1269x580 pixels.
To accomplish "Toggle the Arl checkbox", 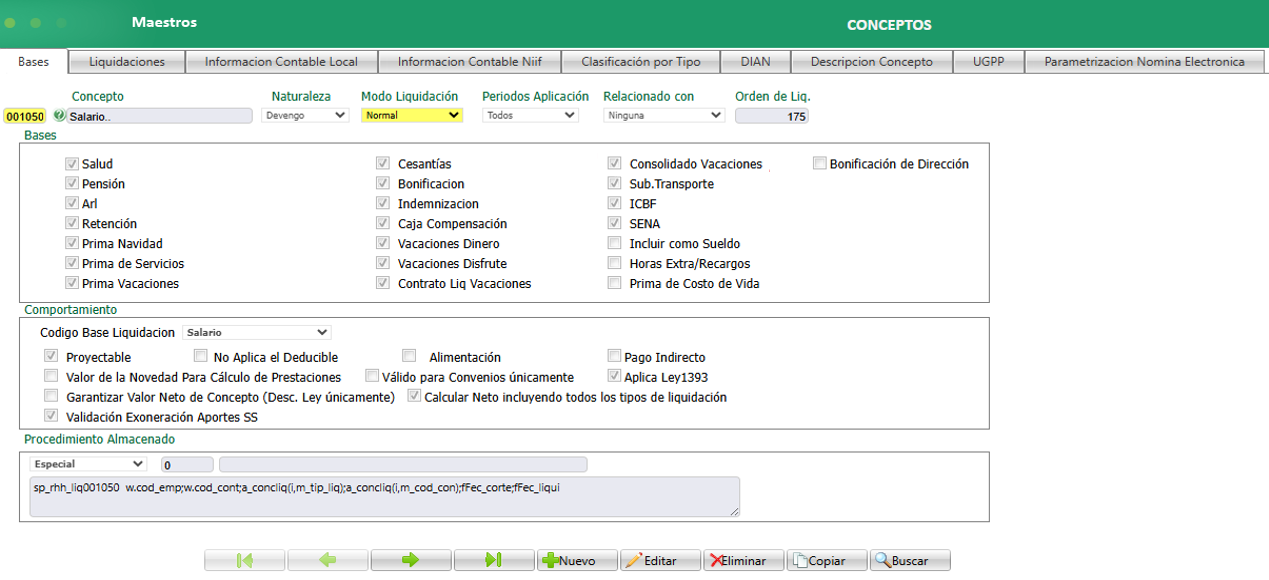I will [x=72, y=204].
